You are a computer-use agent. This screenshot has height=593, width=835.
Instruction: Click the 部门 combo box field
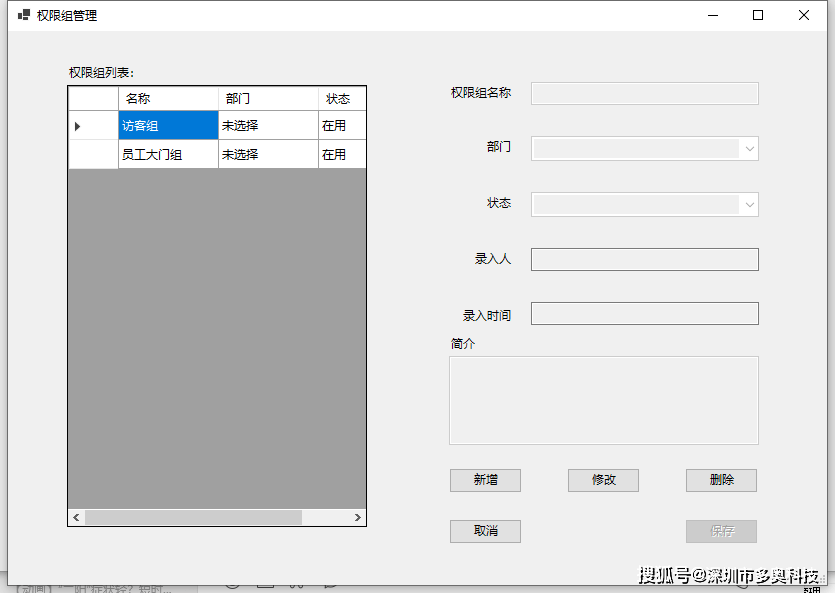click(640, 148)
